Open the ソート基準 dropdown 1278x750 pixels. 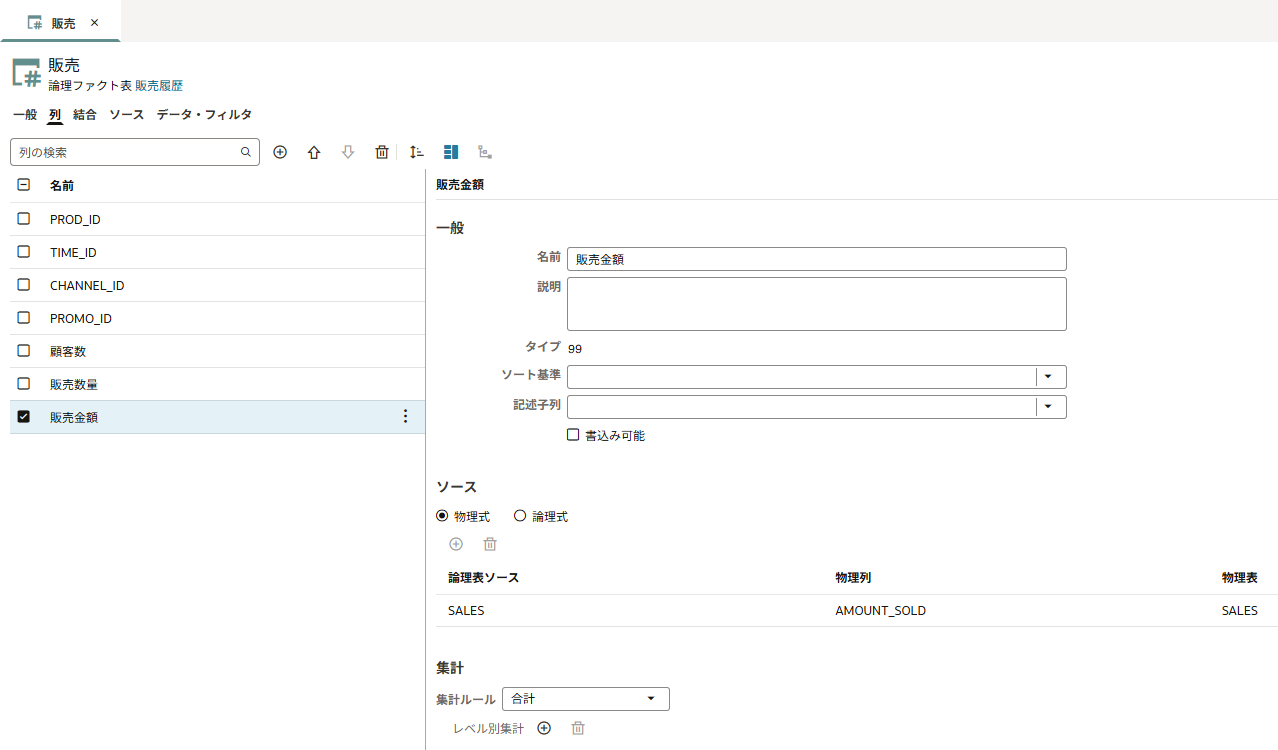(1049, 377)
